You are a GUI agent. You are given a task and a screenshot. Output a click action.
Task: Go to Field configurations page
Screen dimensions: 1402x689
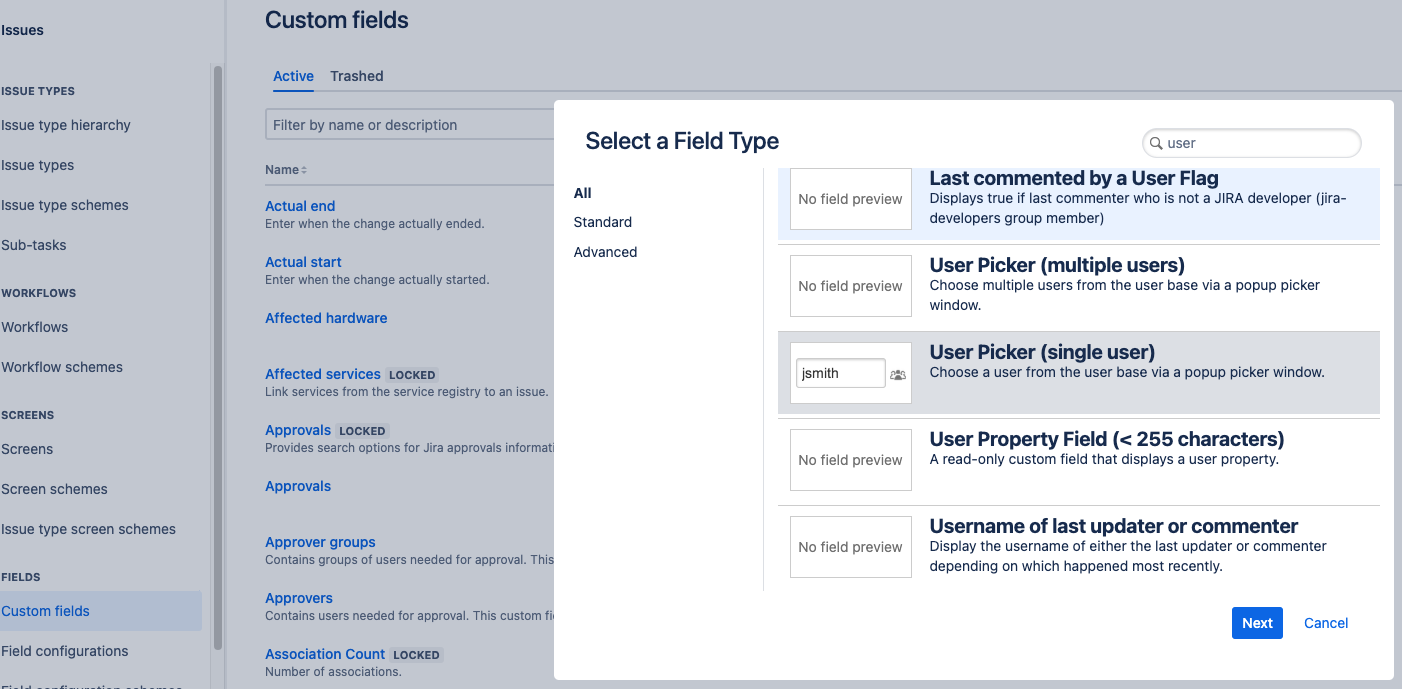tap(65, 651)
